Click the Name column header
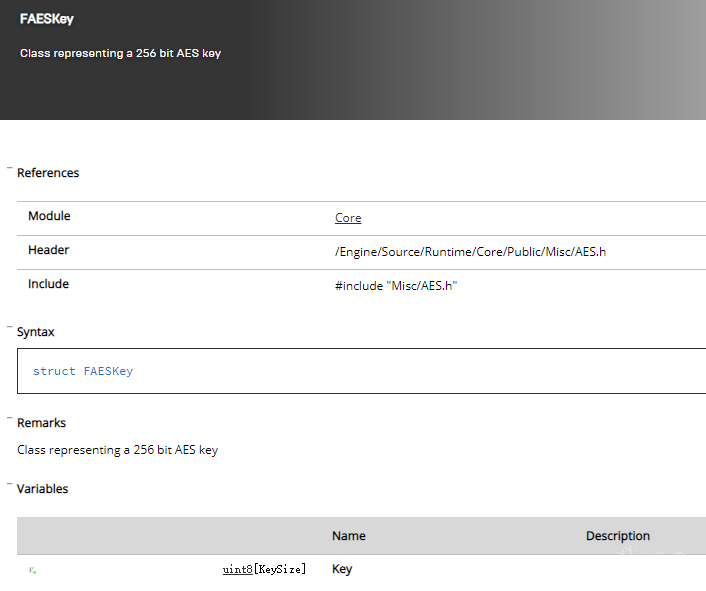 [348, 536]
